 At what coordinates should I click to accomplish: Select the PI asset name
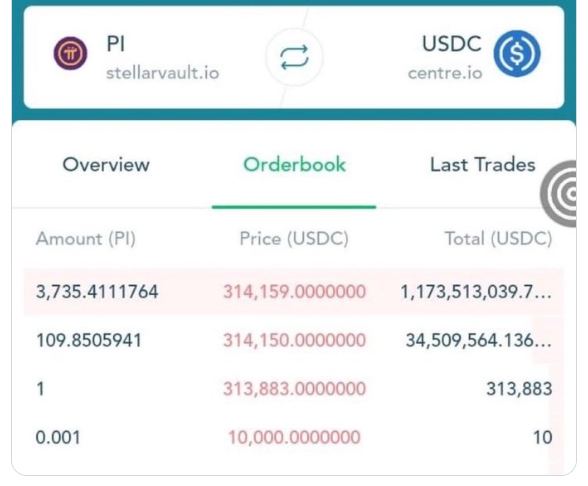tap(116, 44)
